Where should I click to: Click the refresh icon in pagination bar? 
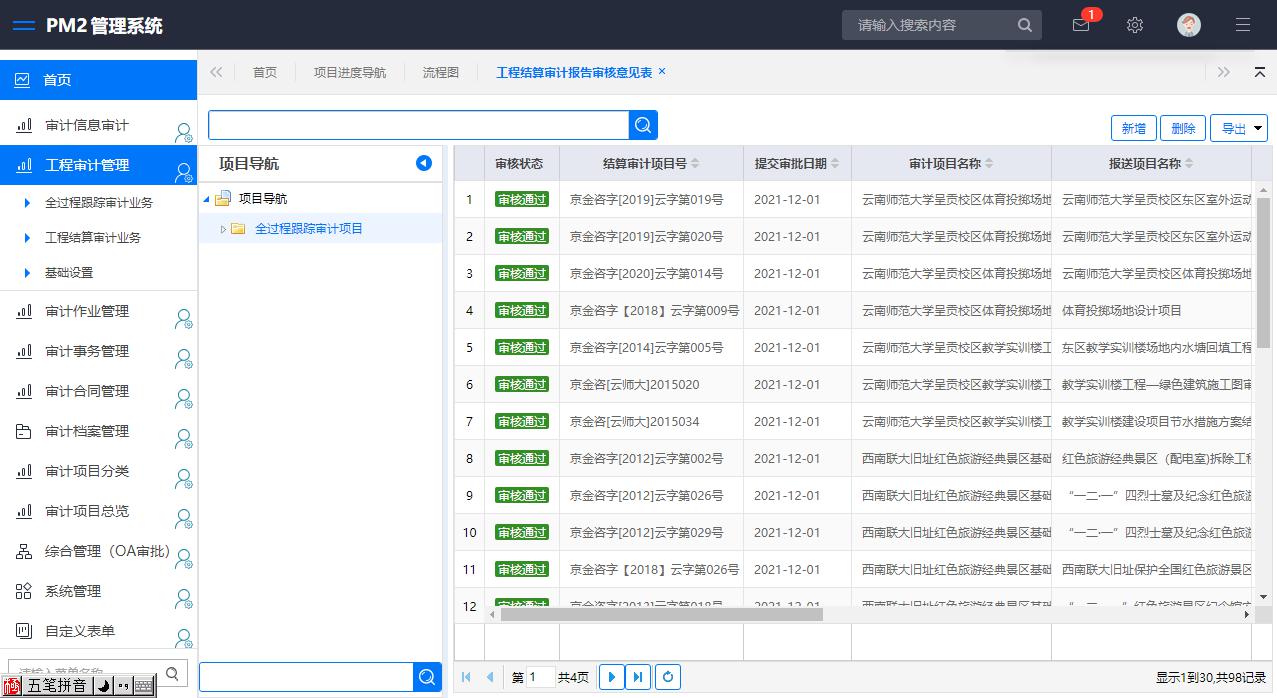click(x=668, y=677)
